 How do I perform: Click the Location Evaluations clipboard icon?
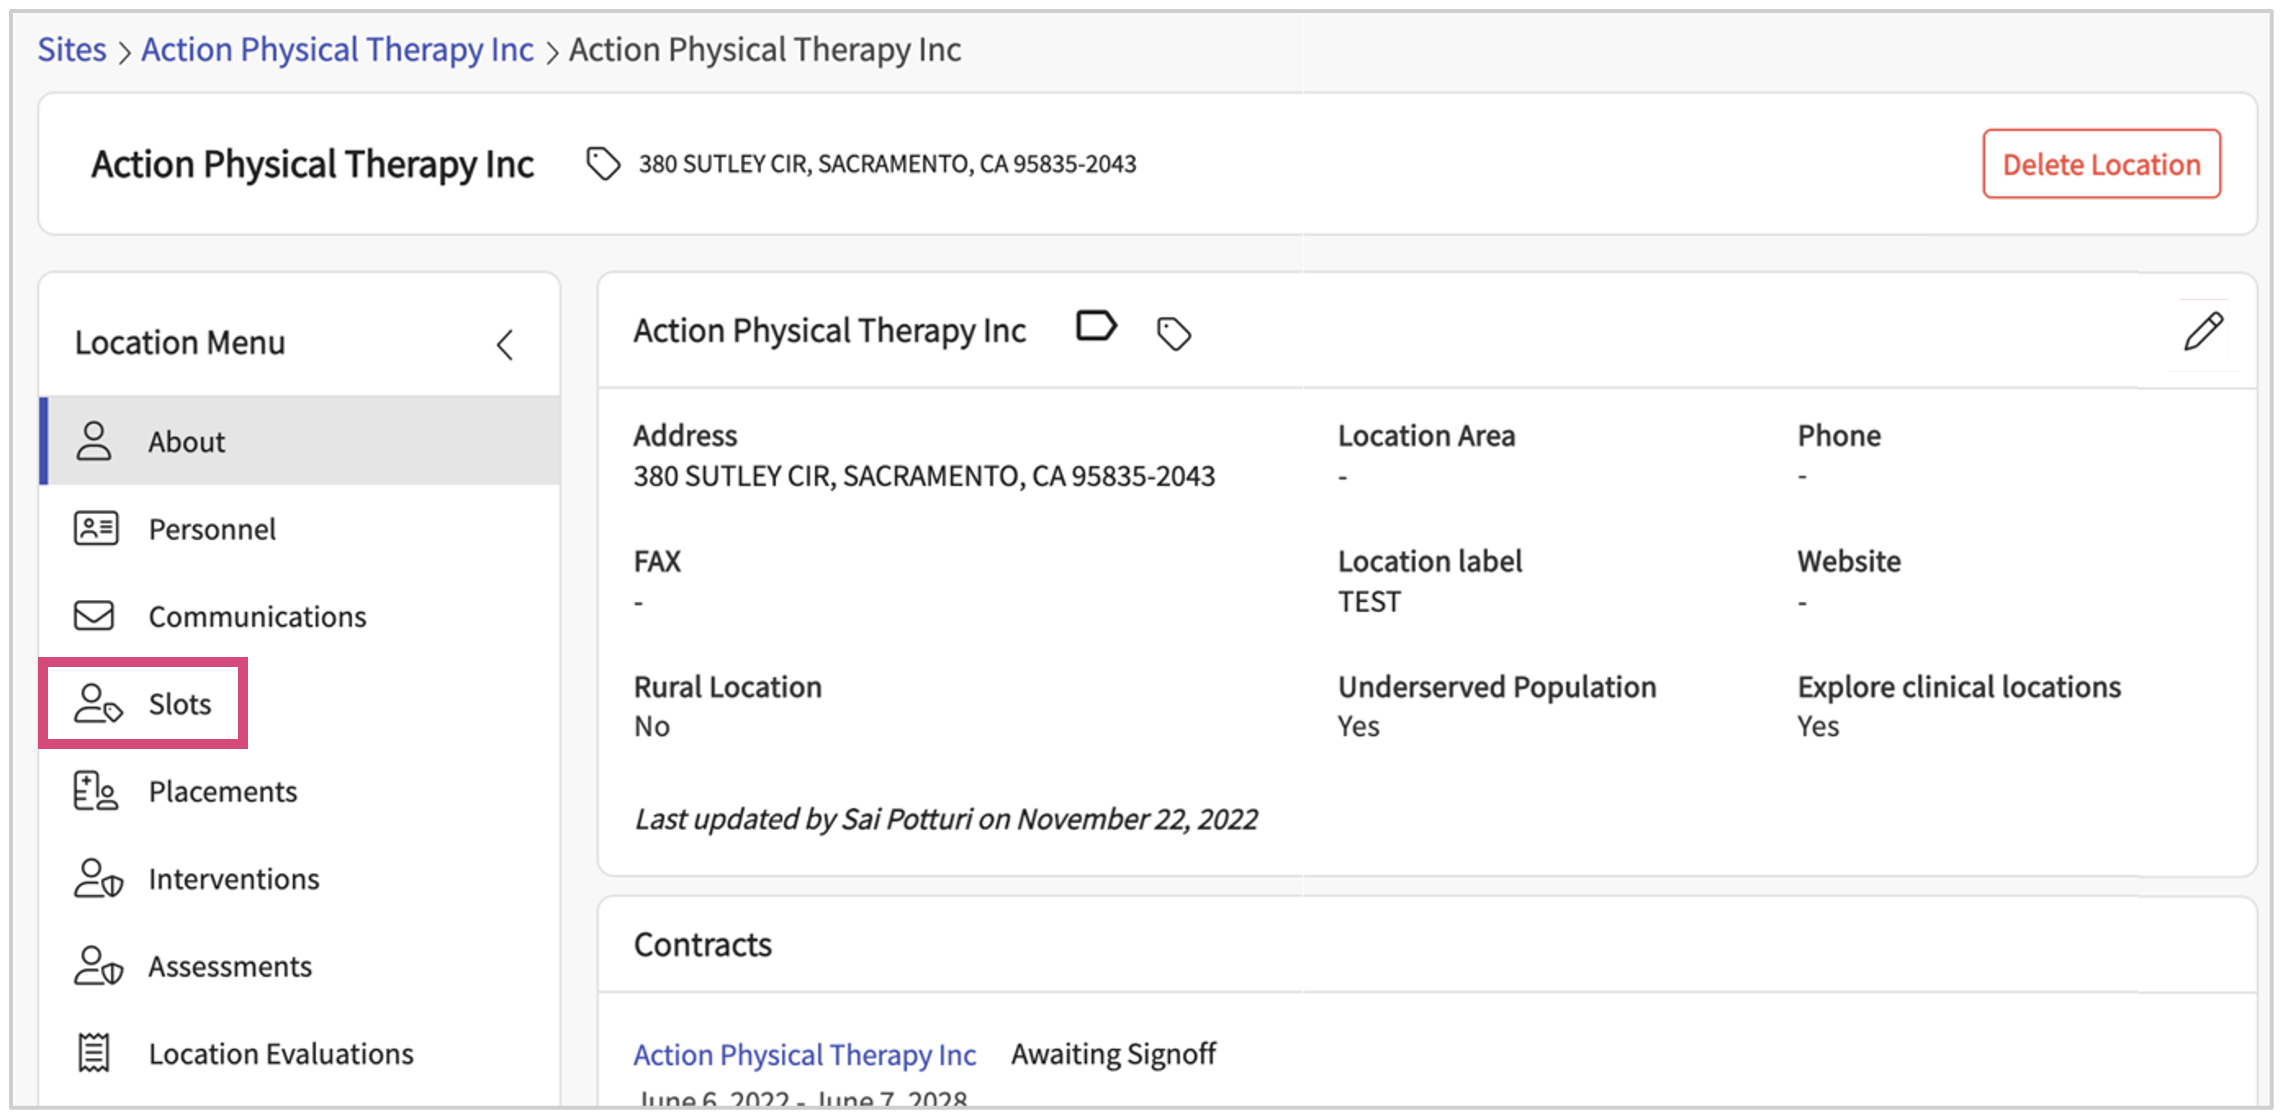point(94,1053)
